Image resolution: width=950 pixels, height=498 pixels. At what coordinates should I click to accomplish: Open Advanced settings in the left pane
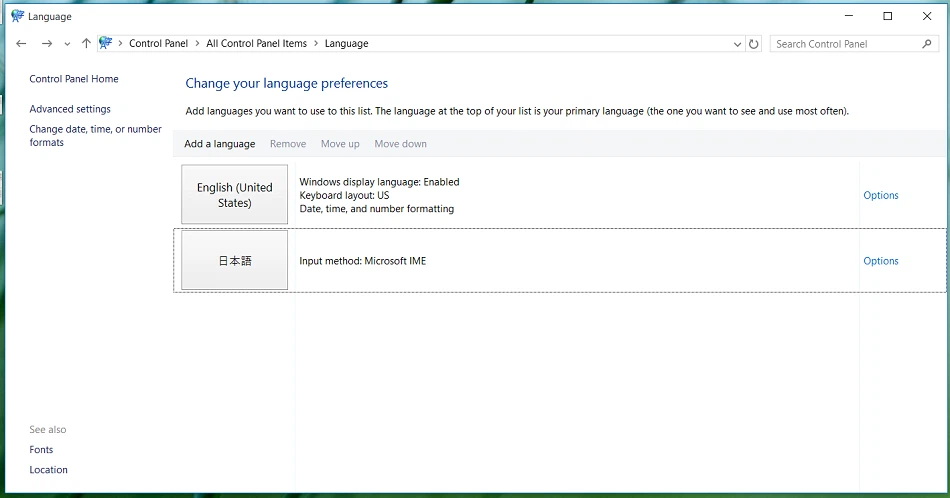70,109
